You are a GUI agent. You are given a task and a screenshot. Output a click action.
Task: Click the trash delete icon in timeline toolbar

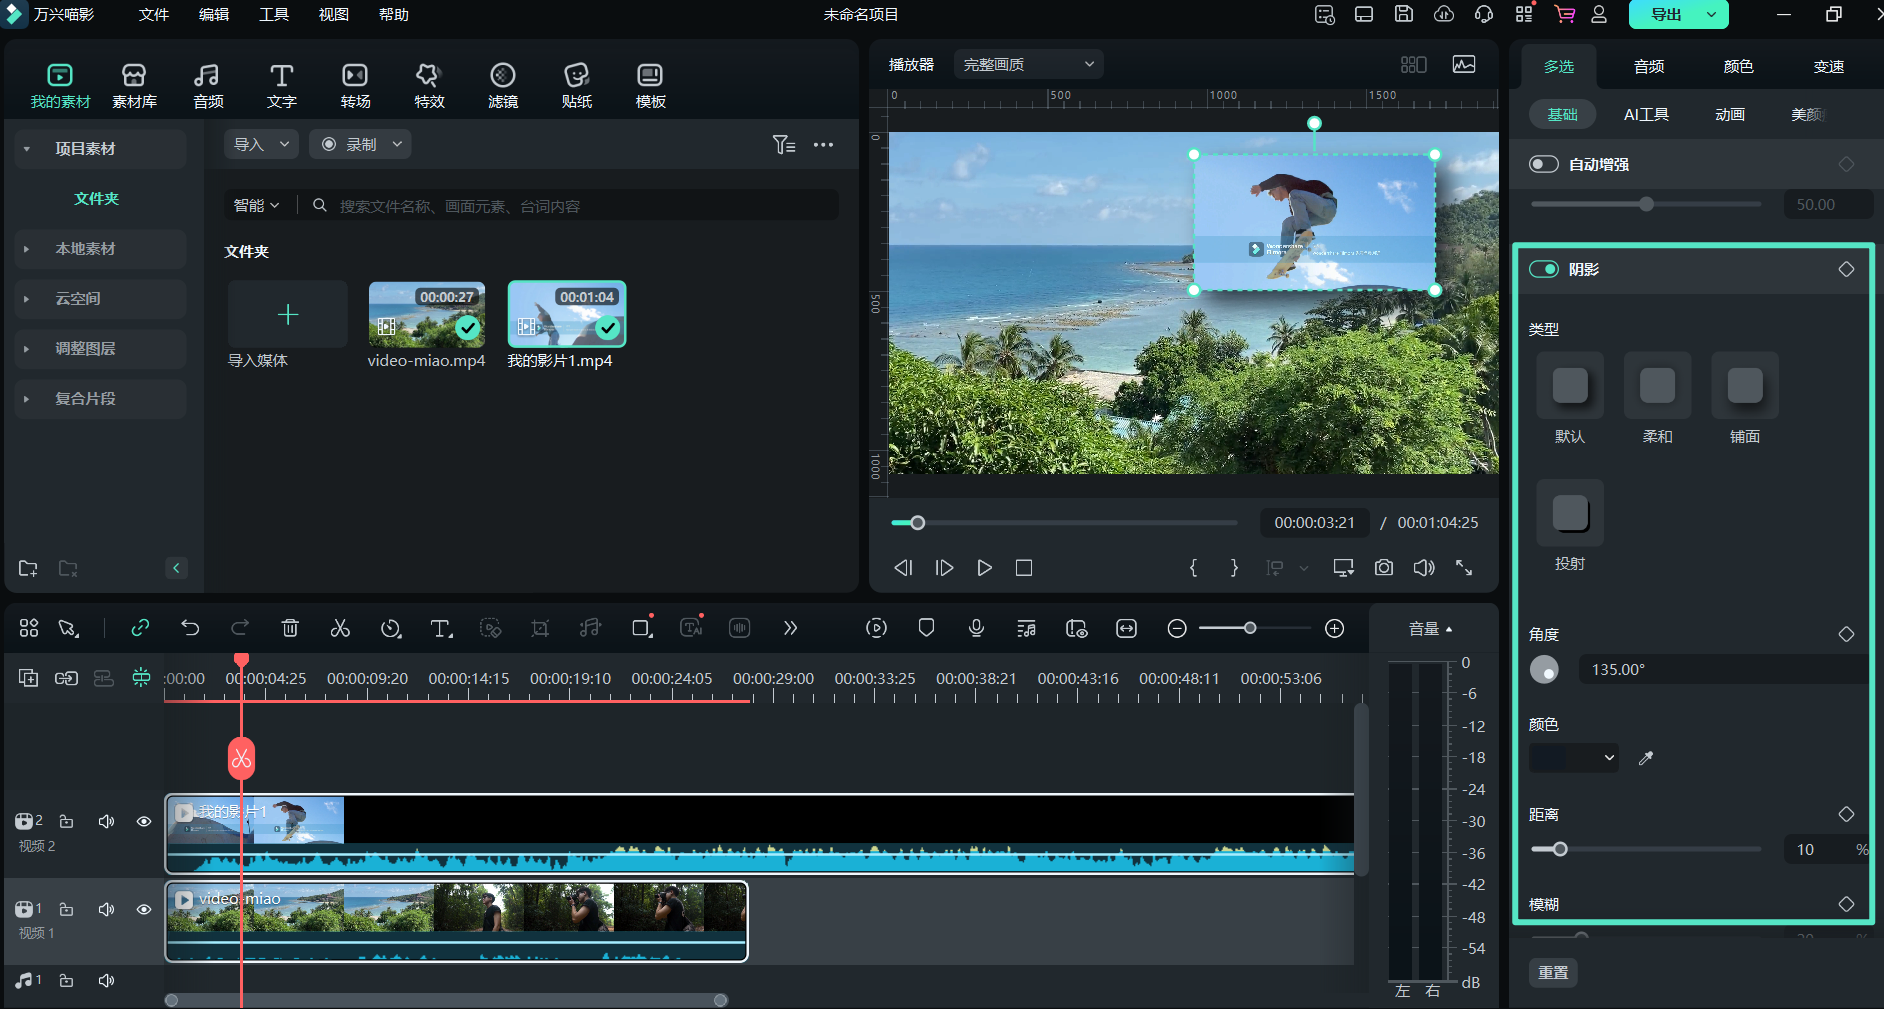point(290,628)
